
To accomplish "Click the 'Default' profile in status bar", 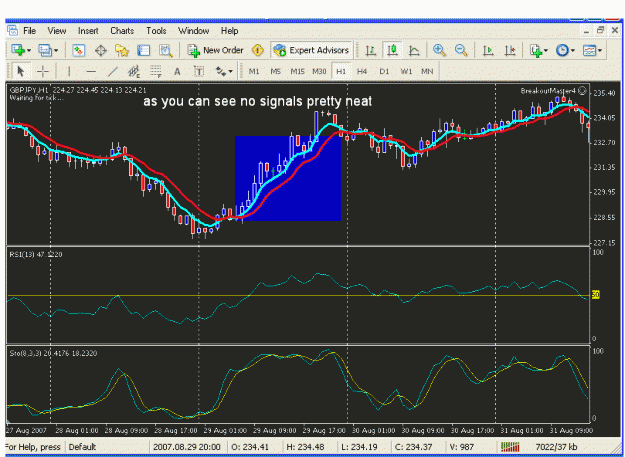I will point(82,447).
